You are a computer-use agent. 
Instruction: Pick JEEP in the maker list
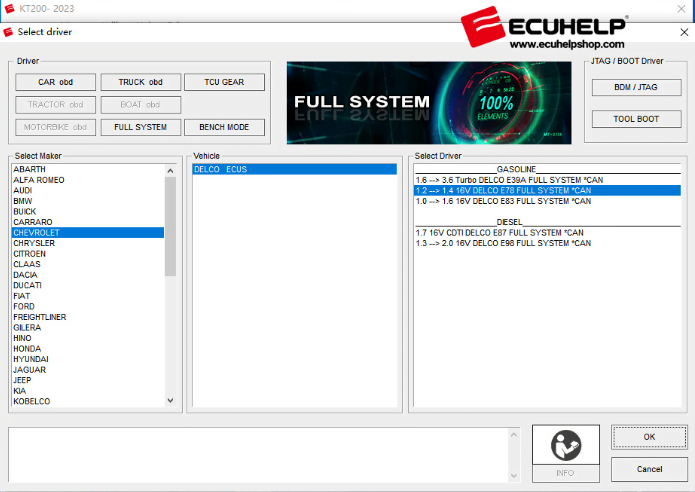click(x=88, y=380)
